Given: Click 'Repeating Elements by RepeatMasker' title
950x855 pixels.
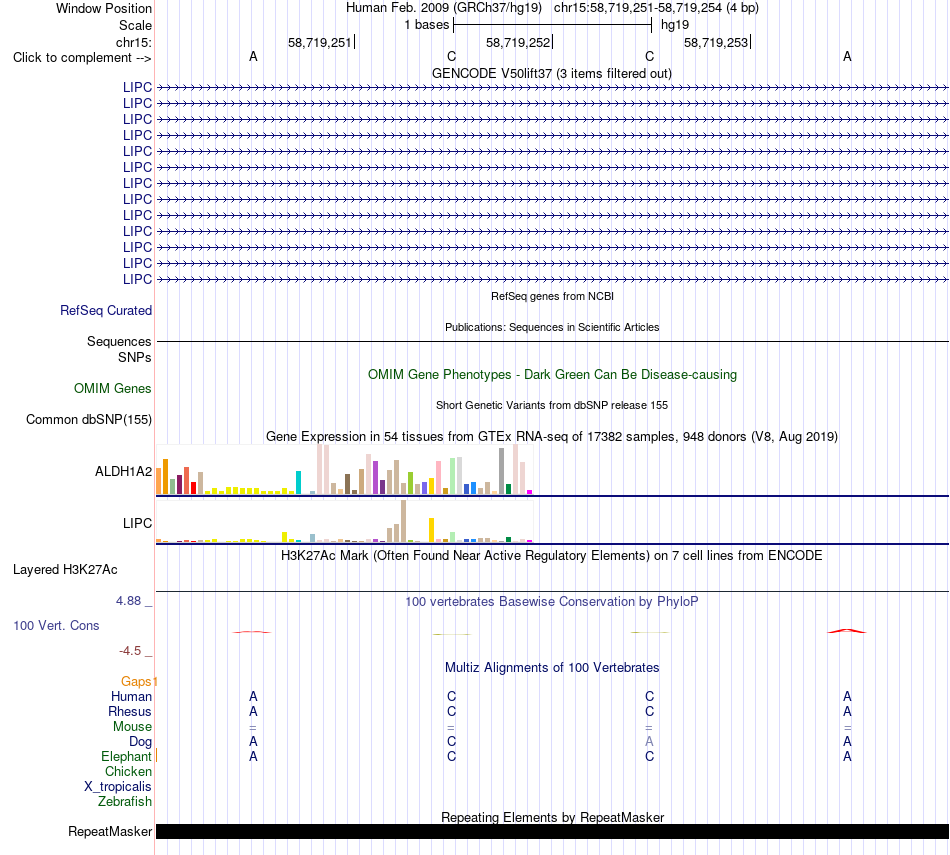Looking at the screenshot, I should 552,817.
